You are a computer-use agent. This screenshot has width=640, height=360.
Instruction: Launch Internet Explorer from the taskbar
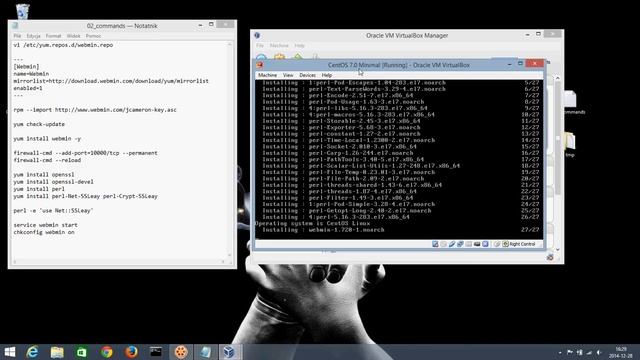(x=32, y=352)
